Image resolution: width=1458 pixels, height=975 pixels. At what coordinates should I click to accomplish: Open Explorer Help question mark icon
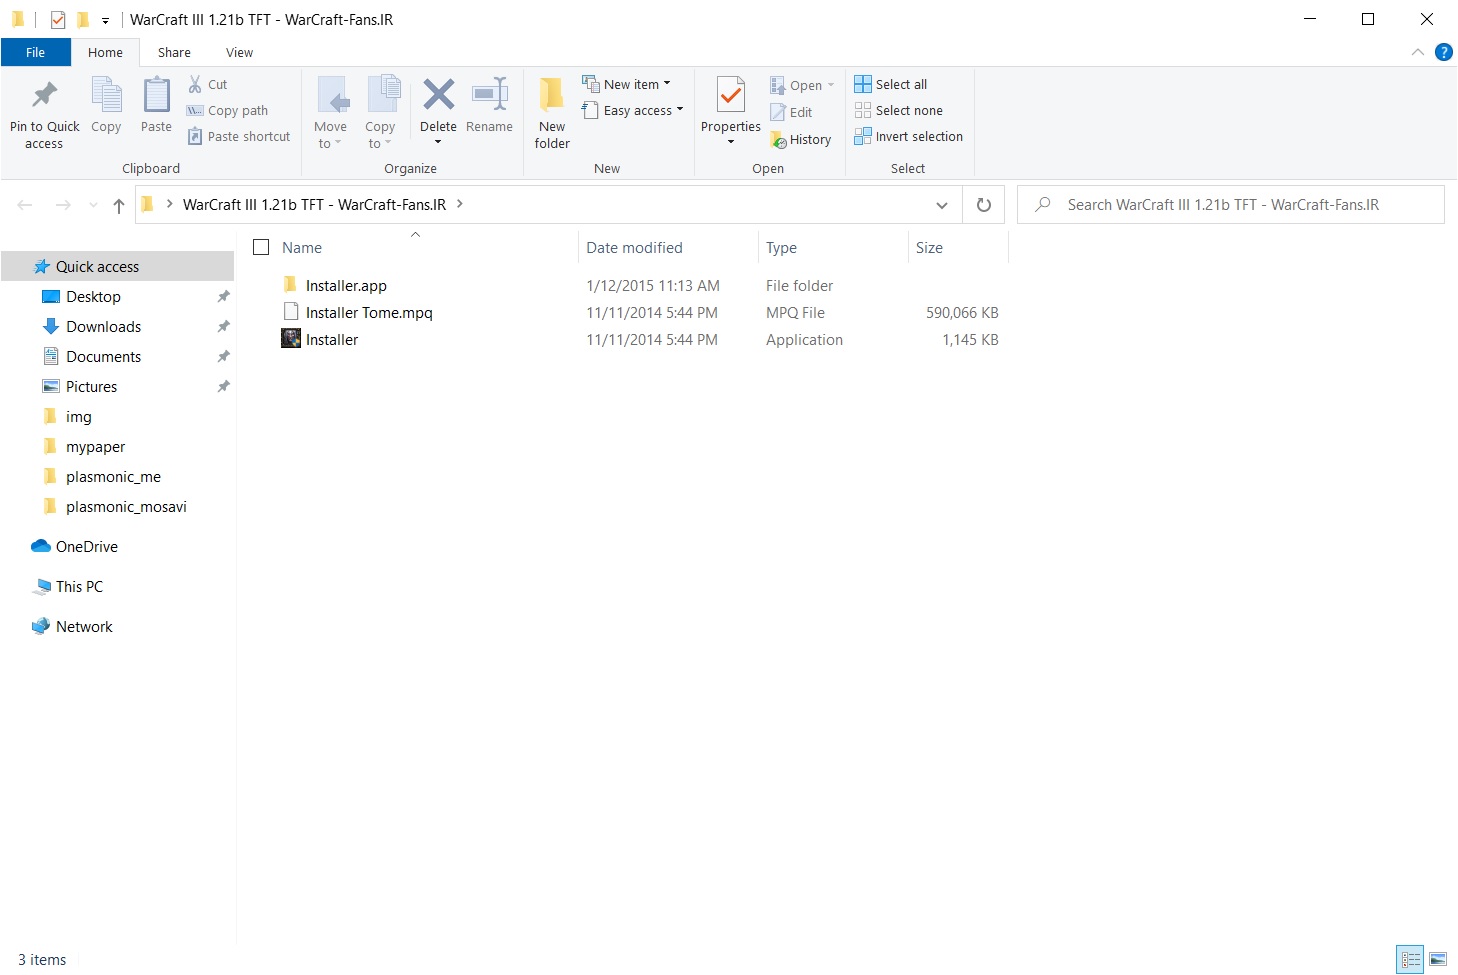pyautogui.click(x=1443, y=52)
